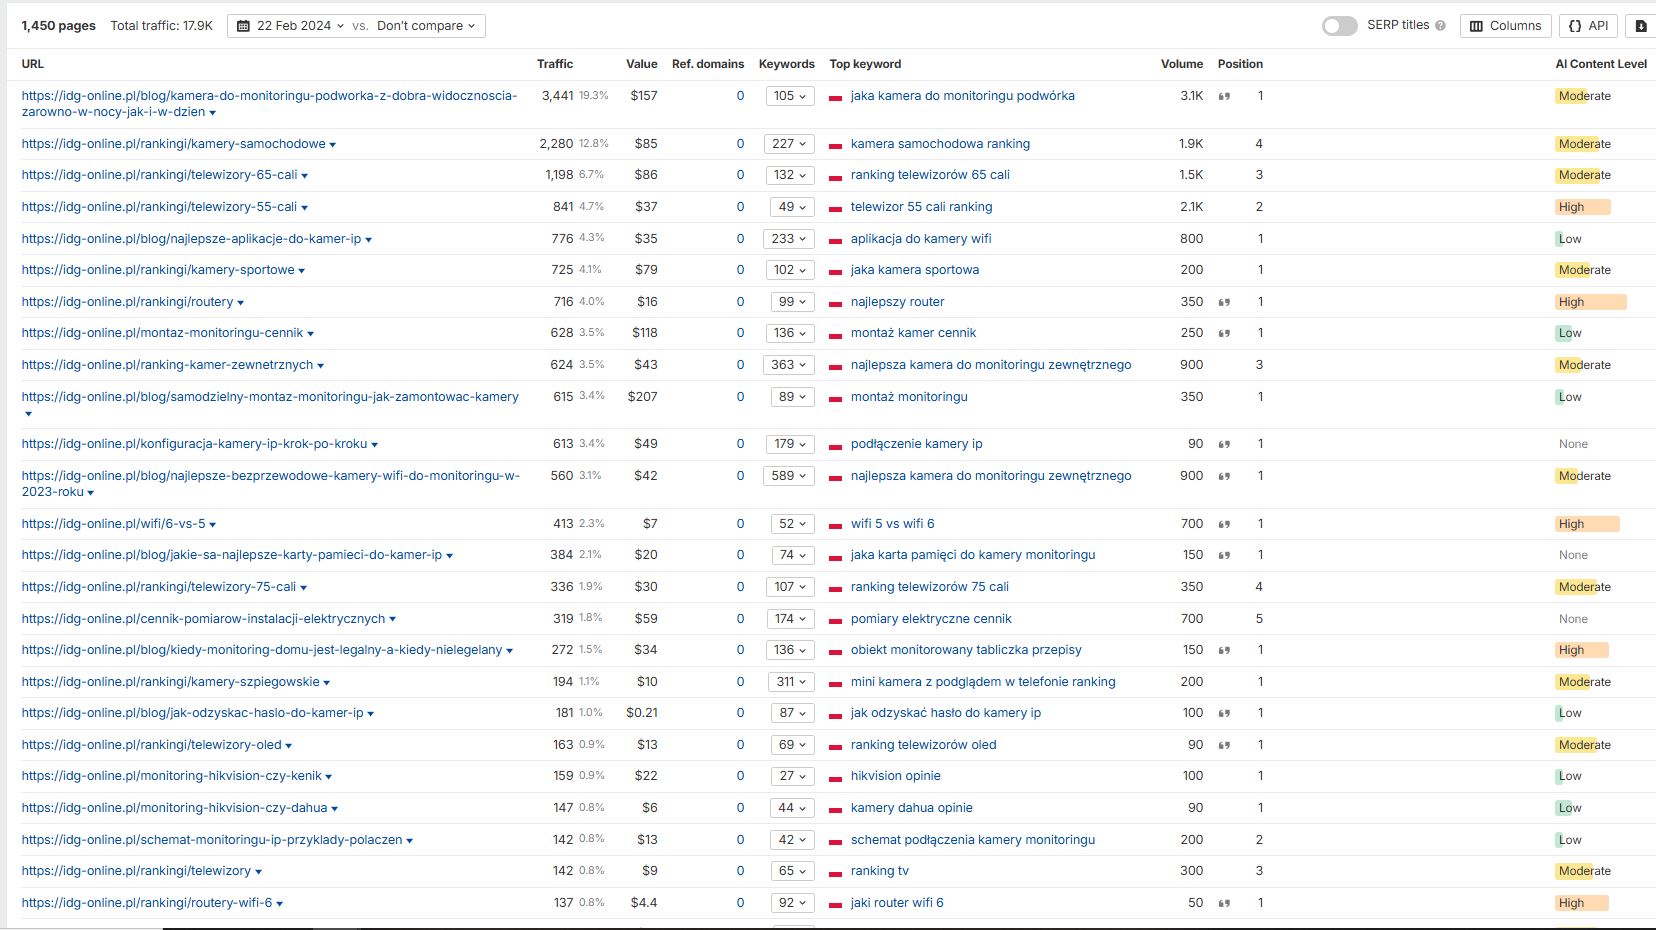Enable the SERP titles toggle
Viewport: 1656px width, 930px height.
point(1340,25)
